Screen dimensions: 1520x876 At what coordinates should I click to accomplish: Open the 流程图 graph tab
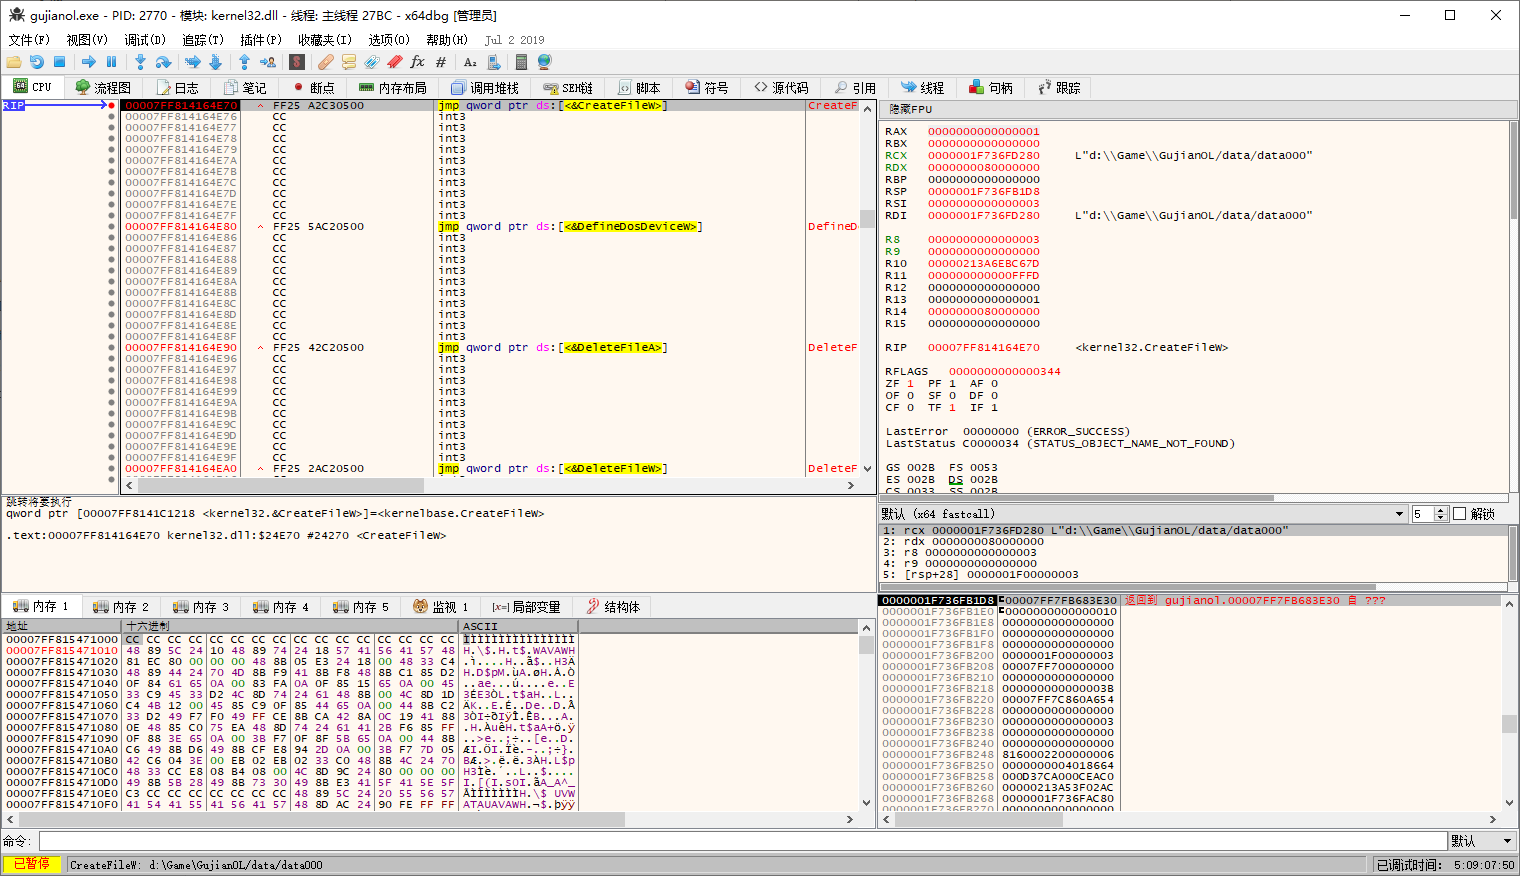pos(103,88)
